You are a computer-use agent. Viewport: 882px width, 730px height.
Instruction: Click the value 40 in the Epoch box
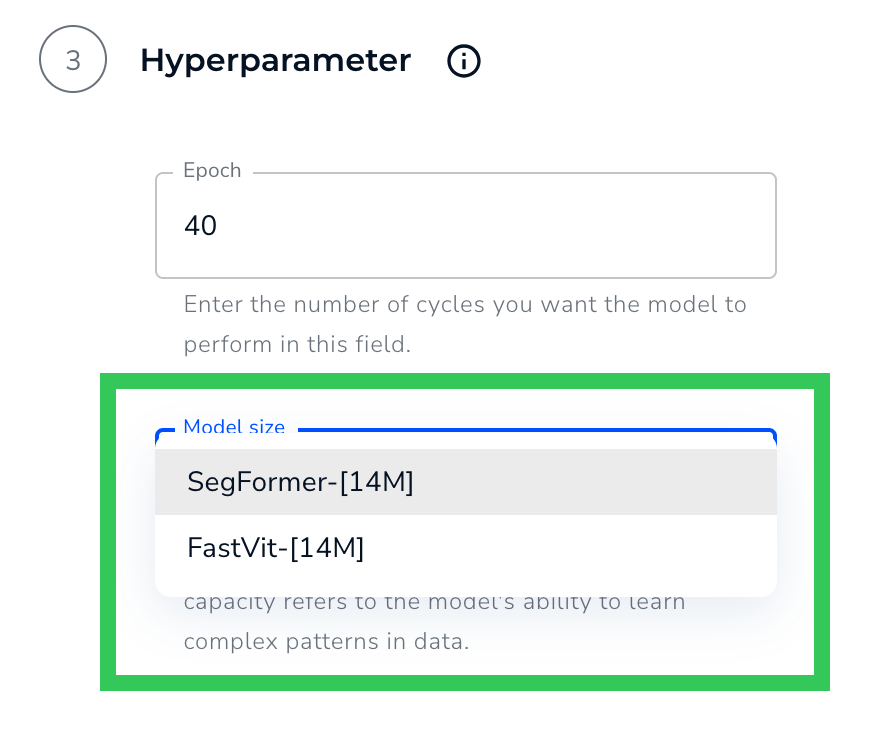pyautogui.click(x=200, y=226)
